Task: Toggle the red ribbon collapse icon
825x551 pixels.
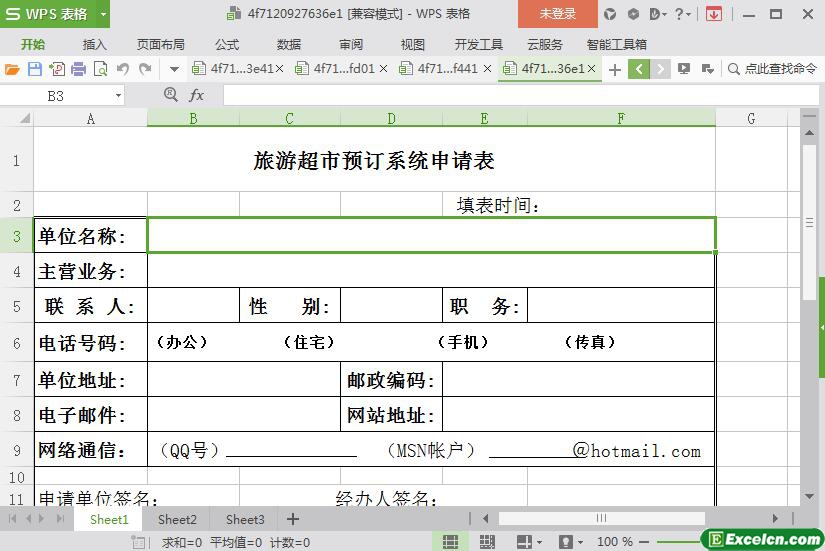Action: (x=714, y=14)
